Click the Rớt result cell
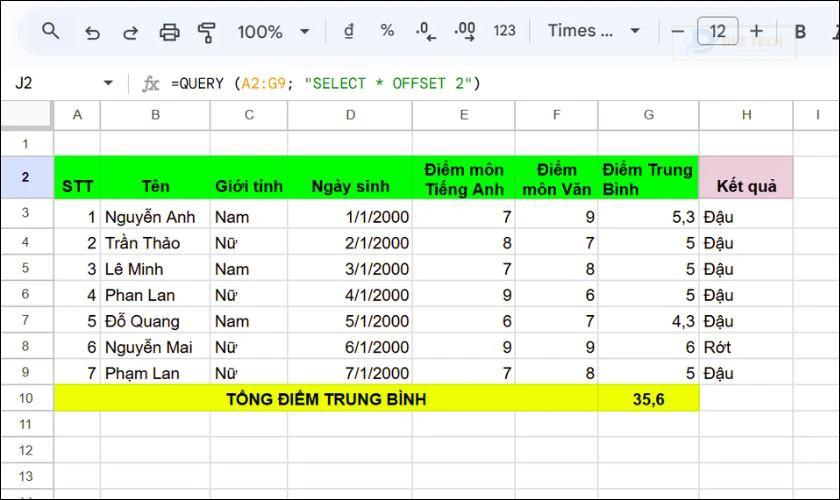This screenshot has height=500, width=840. click(746, 347)
